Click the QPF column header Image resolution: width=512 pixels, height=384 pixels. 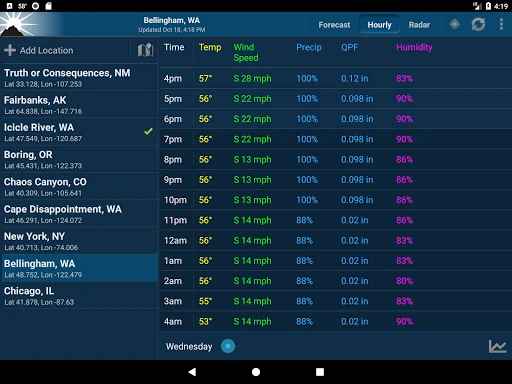[x=349, y=47]
